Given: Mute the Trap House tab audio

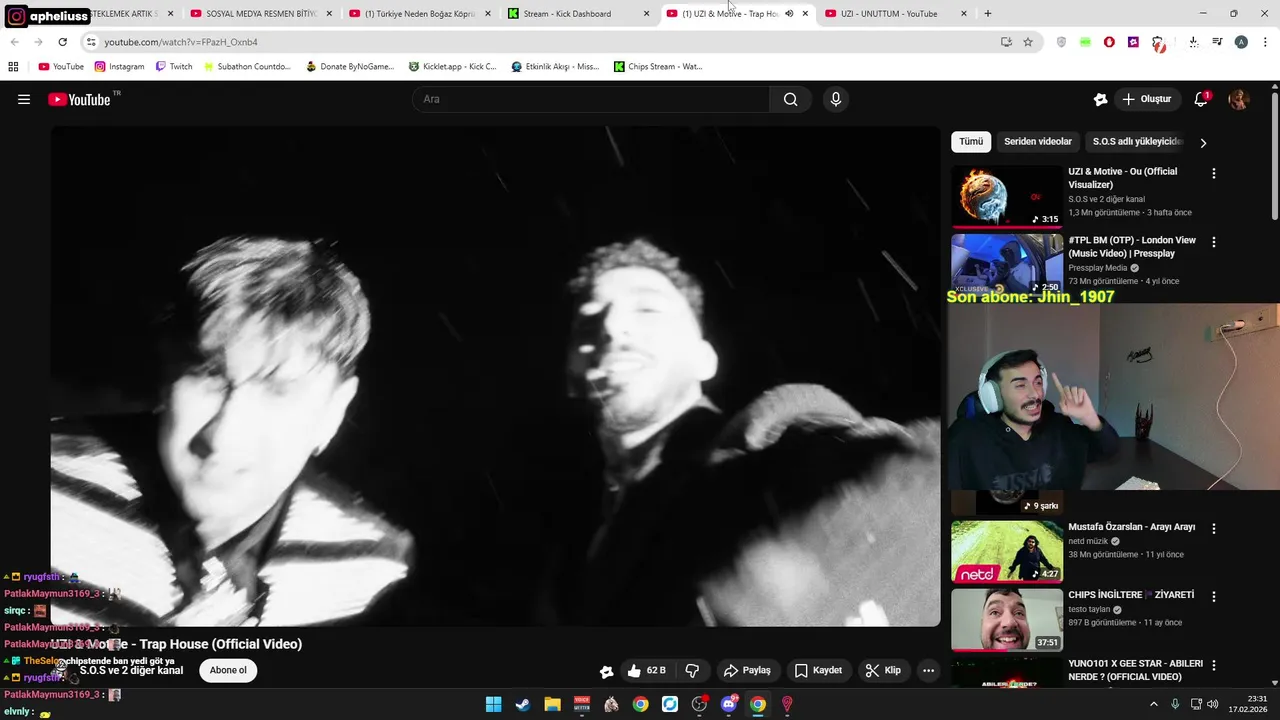Looking at the screenshot, I should [789, 14].
